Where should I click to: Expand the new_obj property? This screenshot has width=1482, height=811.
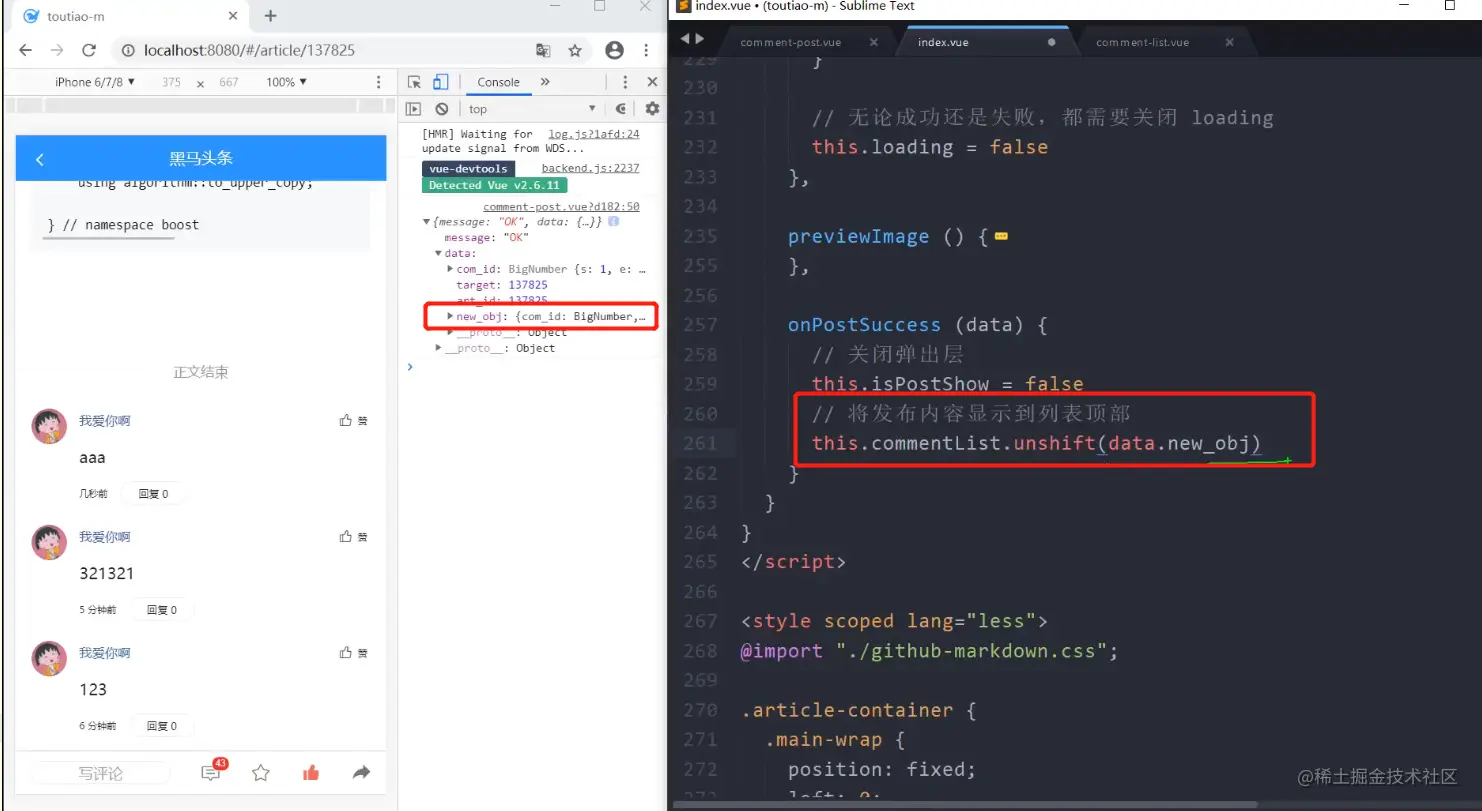(x=450, y=316)
